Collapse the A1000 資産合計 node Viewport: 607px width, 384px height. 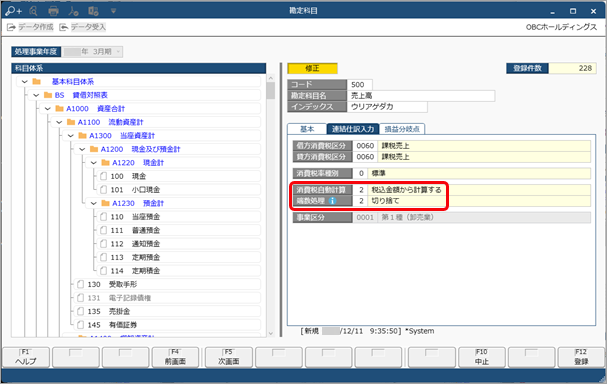(48, 109)
